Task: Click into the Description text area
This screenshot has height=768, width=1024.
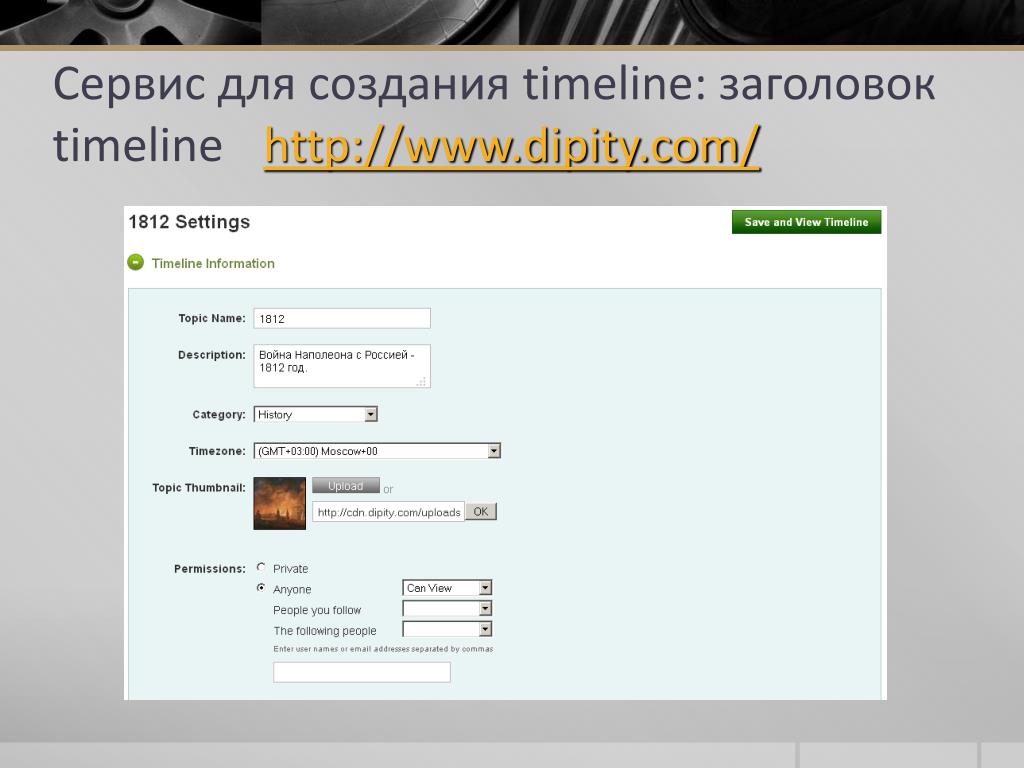Action: click(342, 366)
